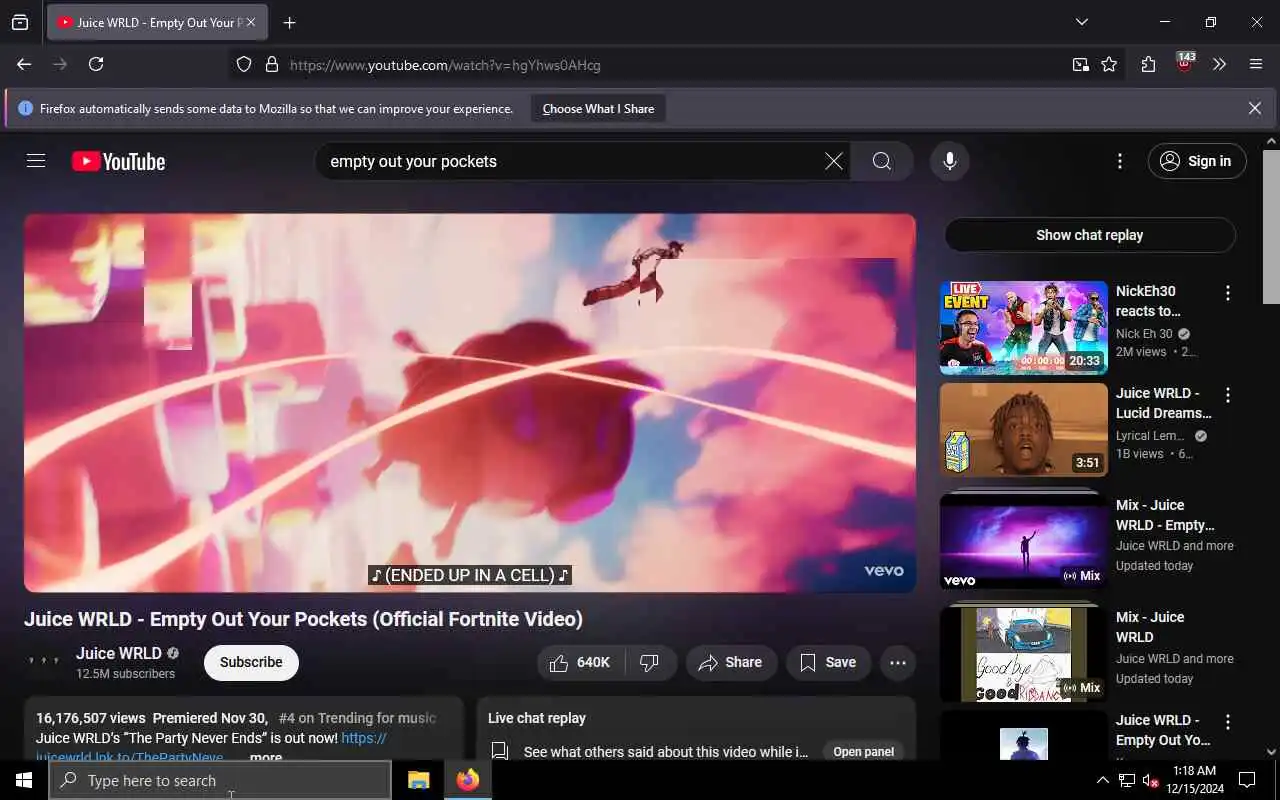Open panel for live chat replay
This screenshot has width=1280, height=800.
tap(863, 752)
